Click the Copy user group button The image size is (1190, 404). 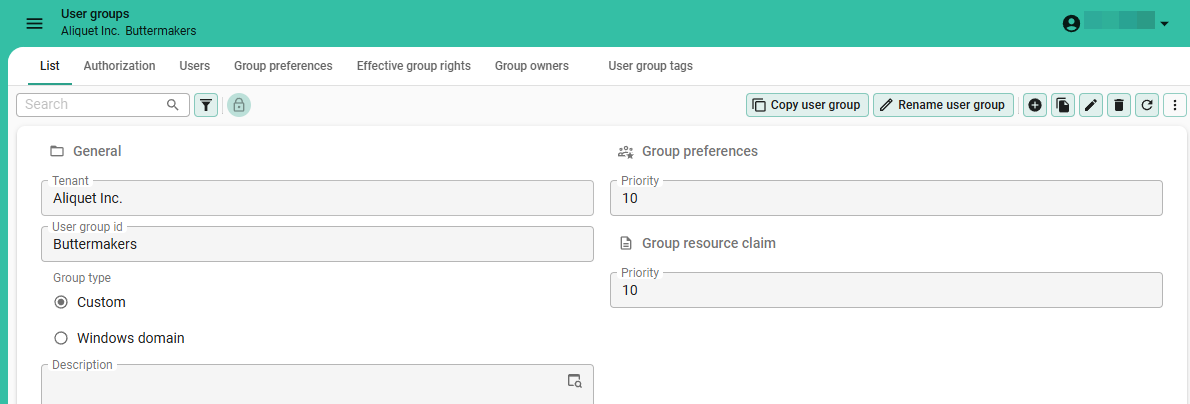coord(806,105)
